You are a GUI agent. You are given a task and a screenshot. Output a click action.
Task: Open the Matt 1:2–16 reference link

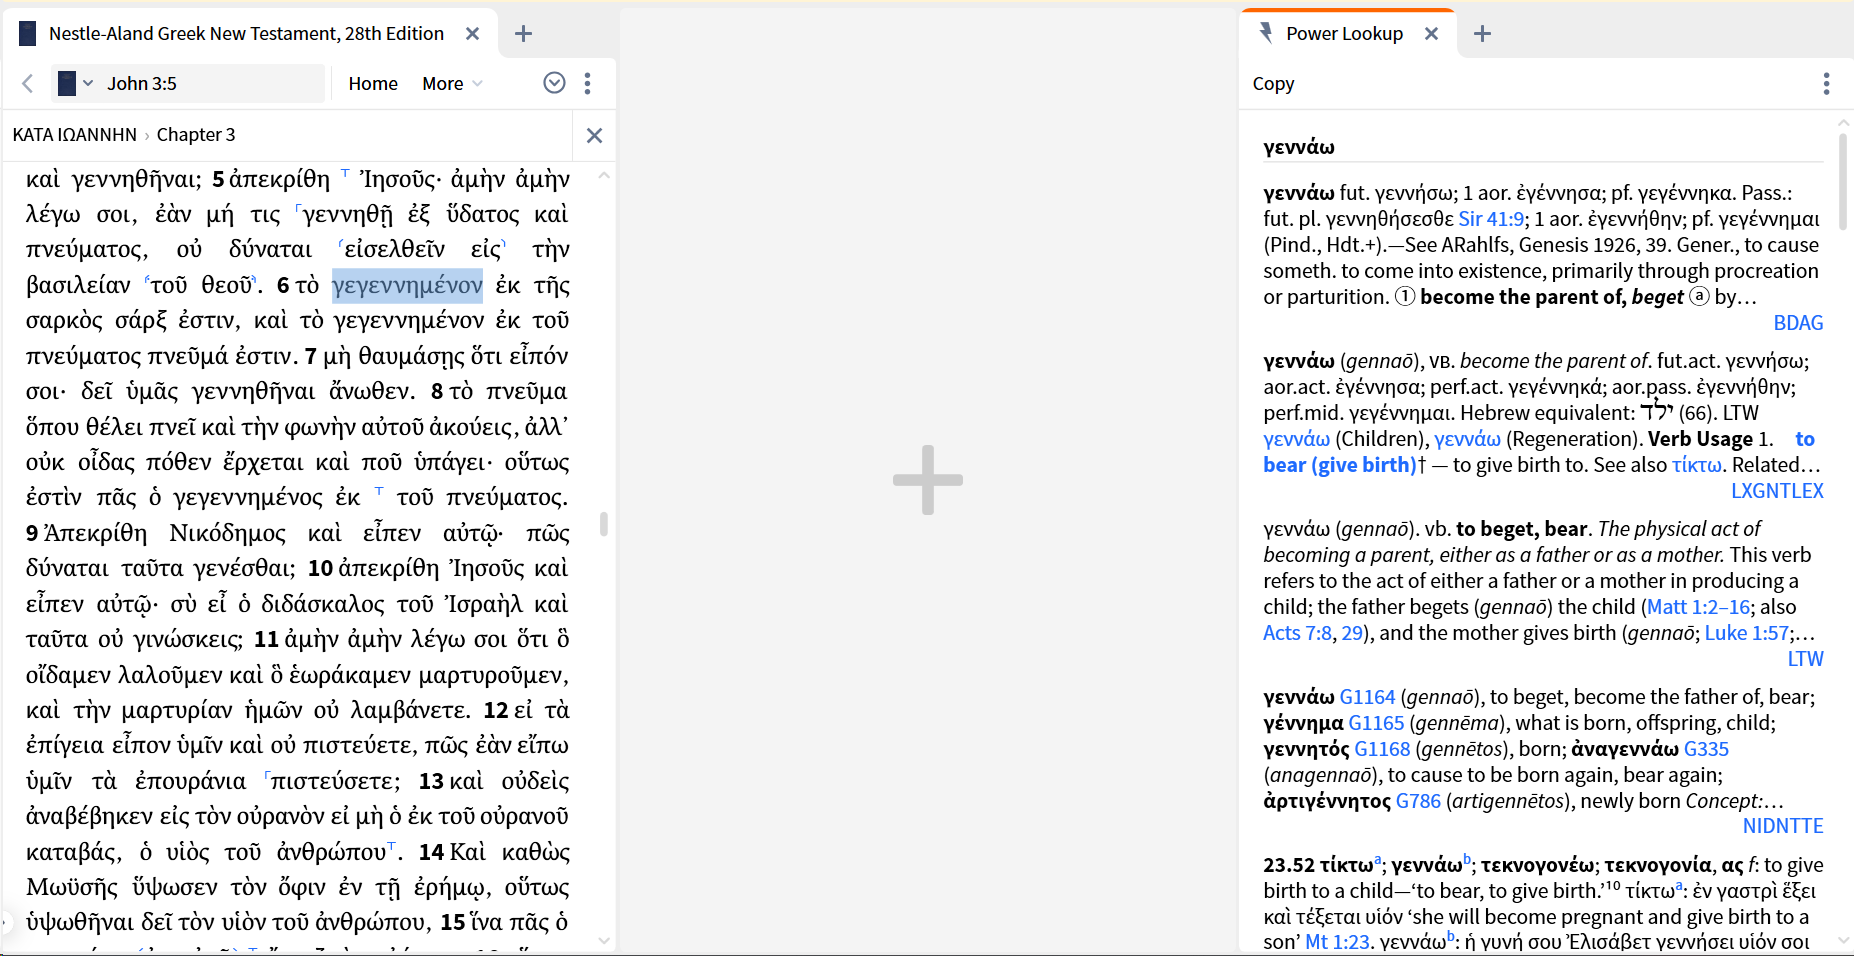tap(1698, 607)
